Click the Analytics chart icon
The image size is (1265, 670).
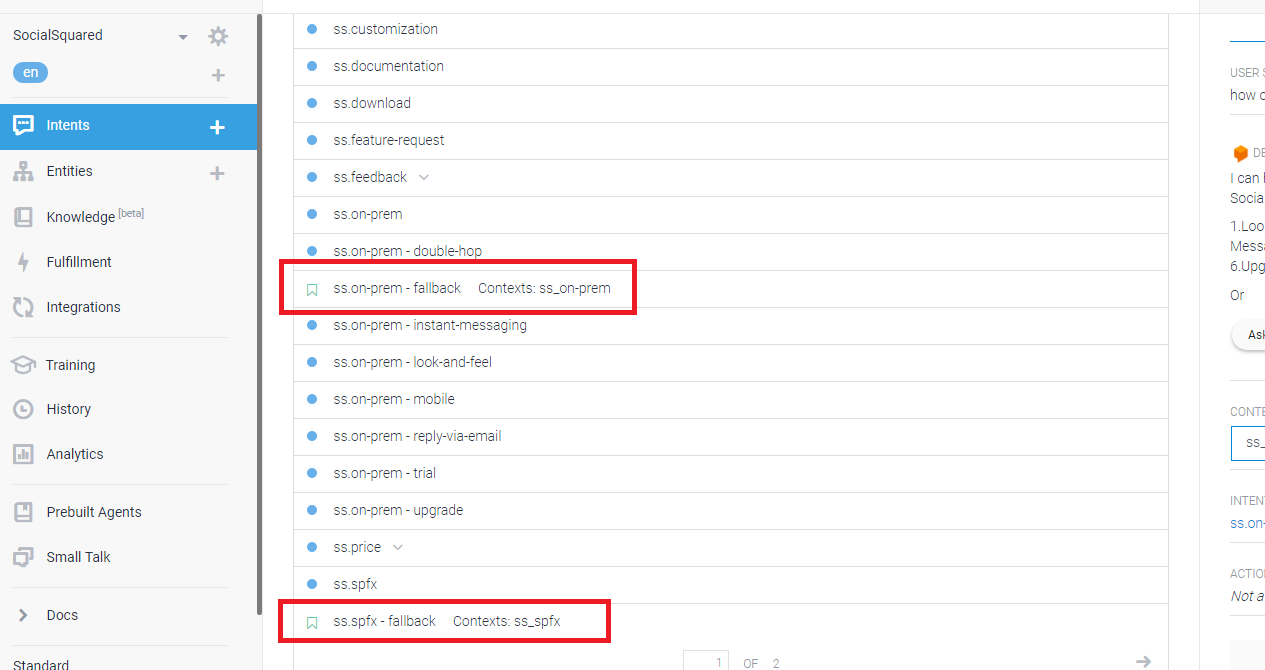[23, 454]
